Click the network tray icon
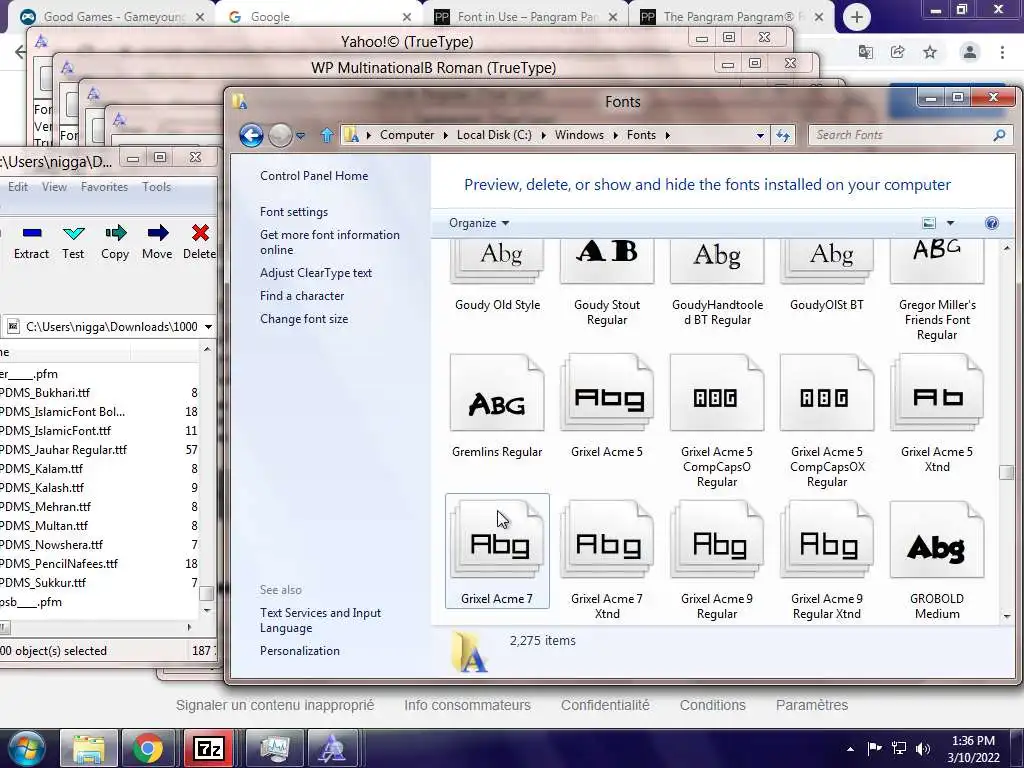The width and height of the screenshot is (1024, 768). click(899, 748)
